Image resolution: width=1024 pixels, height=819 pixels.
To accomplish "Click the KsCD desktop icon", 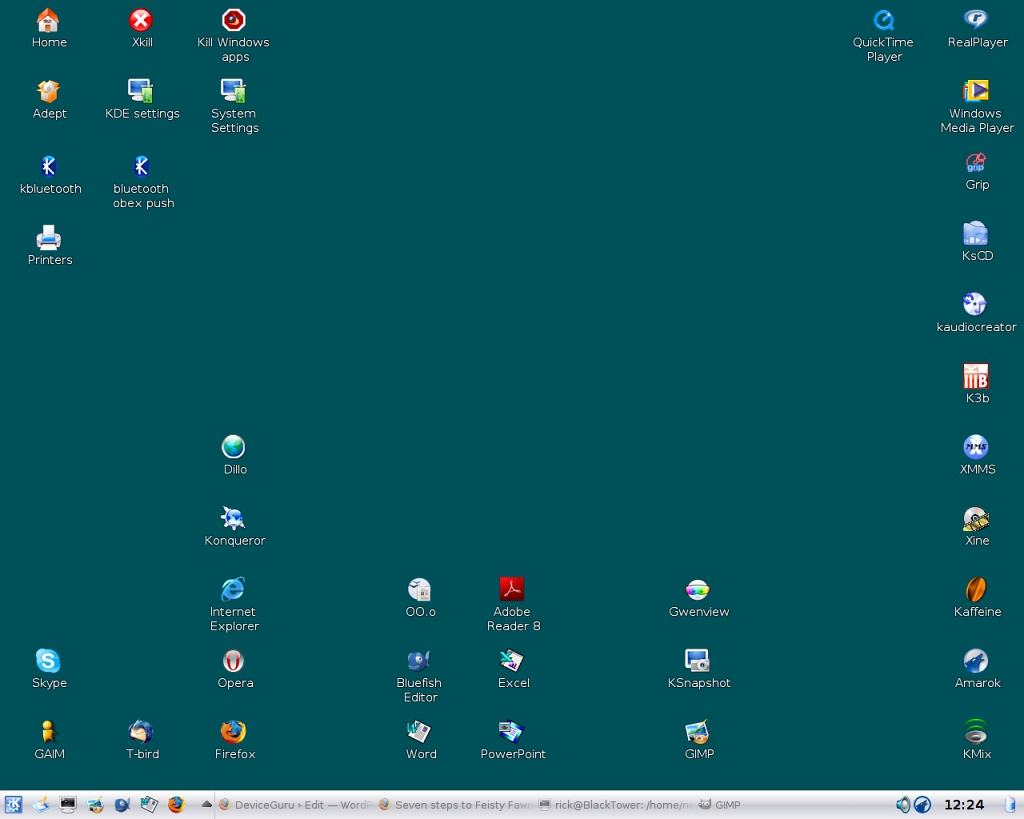I will [976, 234].
